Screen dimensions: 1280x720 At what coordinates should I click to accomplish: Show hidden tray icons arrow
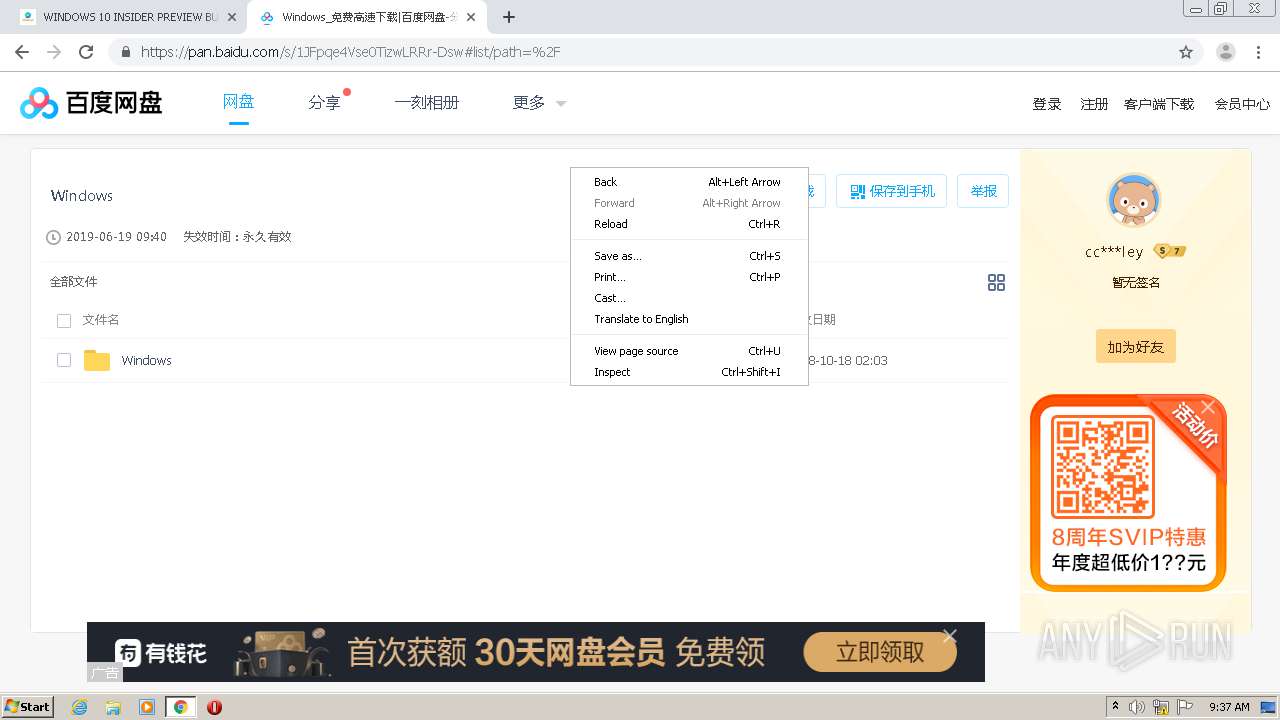1115,707
